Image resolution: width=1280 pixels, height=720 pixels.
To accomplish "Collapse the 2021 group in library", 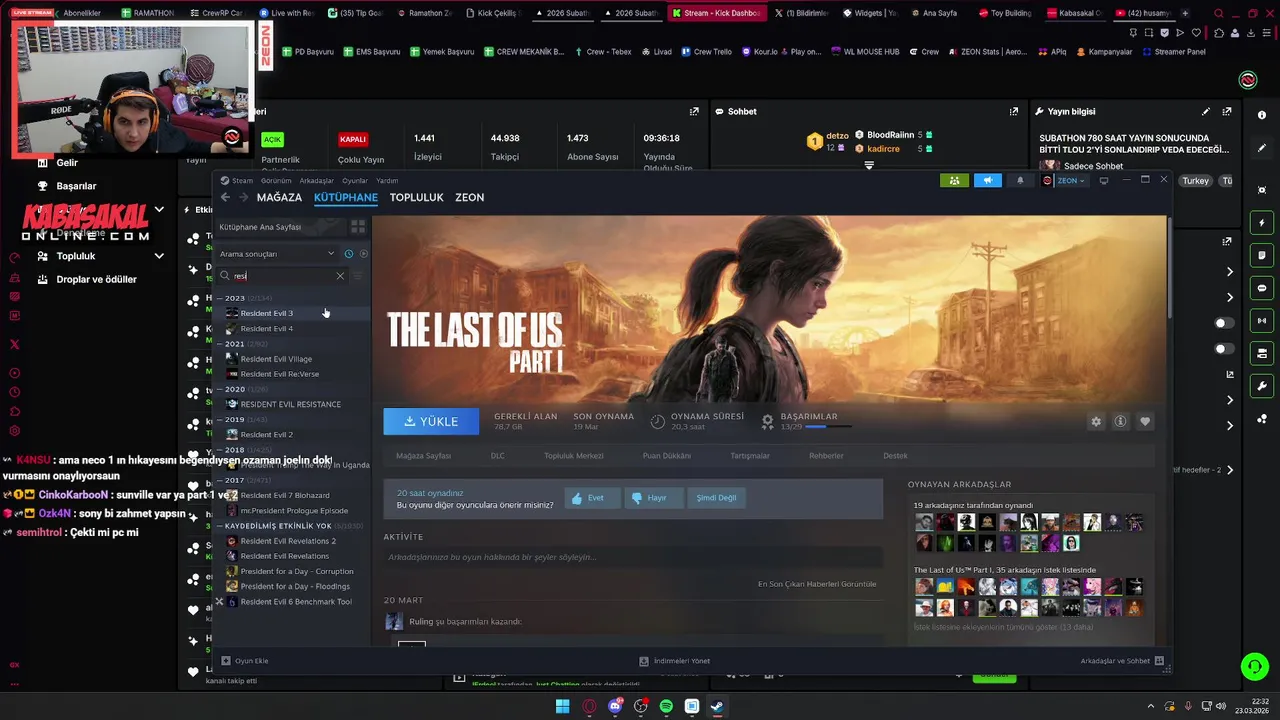I will pos(220,344).
